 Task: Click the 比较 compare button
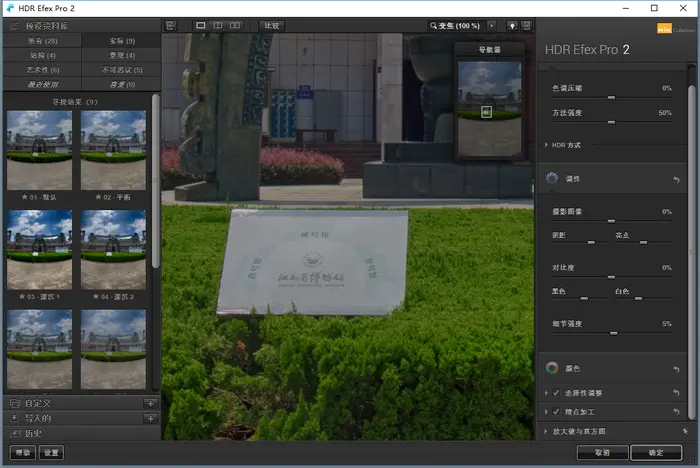(271, 25)
